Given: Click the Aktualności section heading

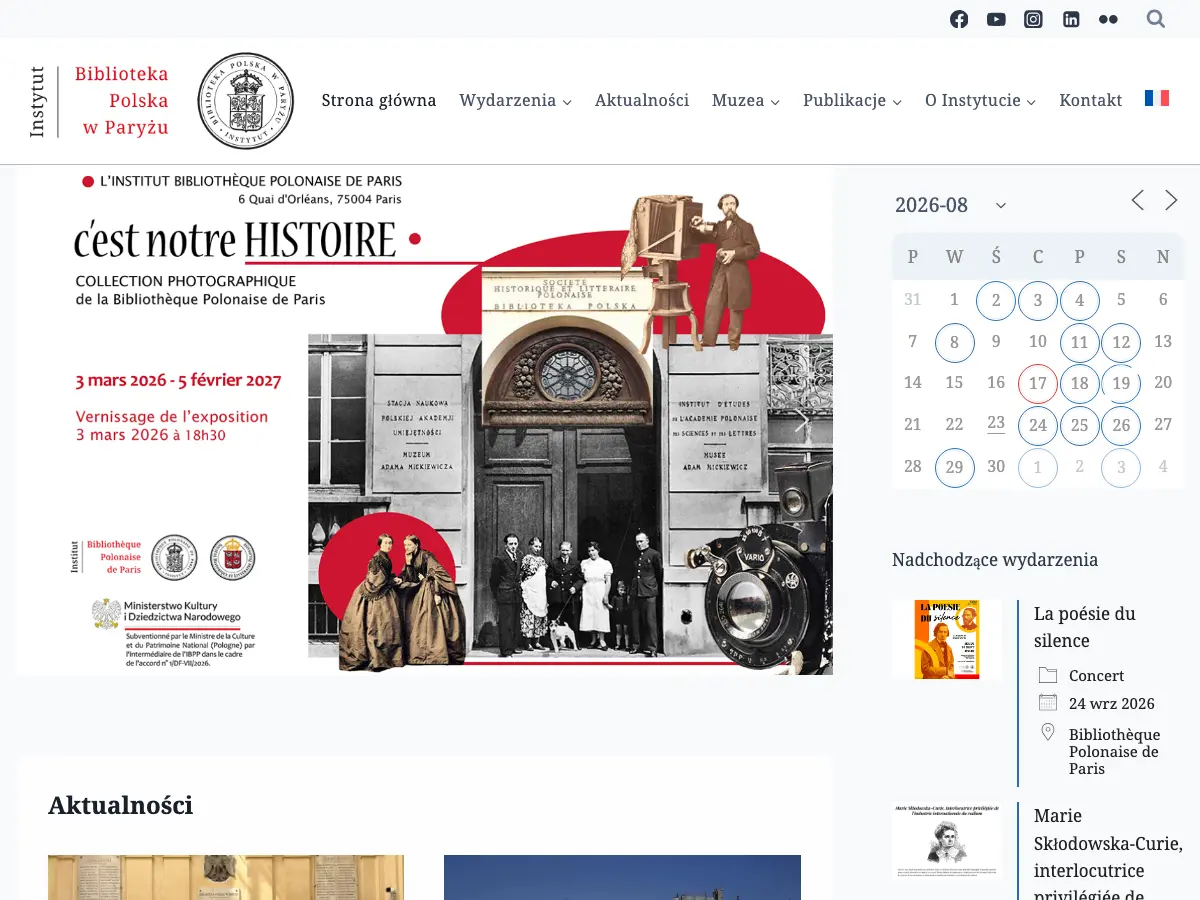Looking at the screenshot, I should 120,805.
